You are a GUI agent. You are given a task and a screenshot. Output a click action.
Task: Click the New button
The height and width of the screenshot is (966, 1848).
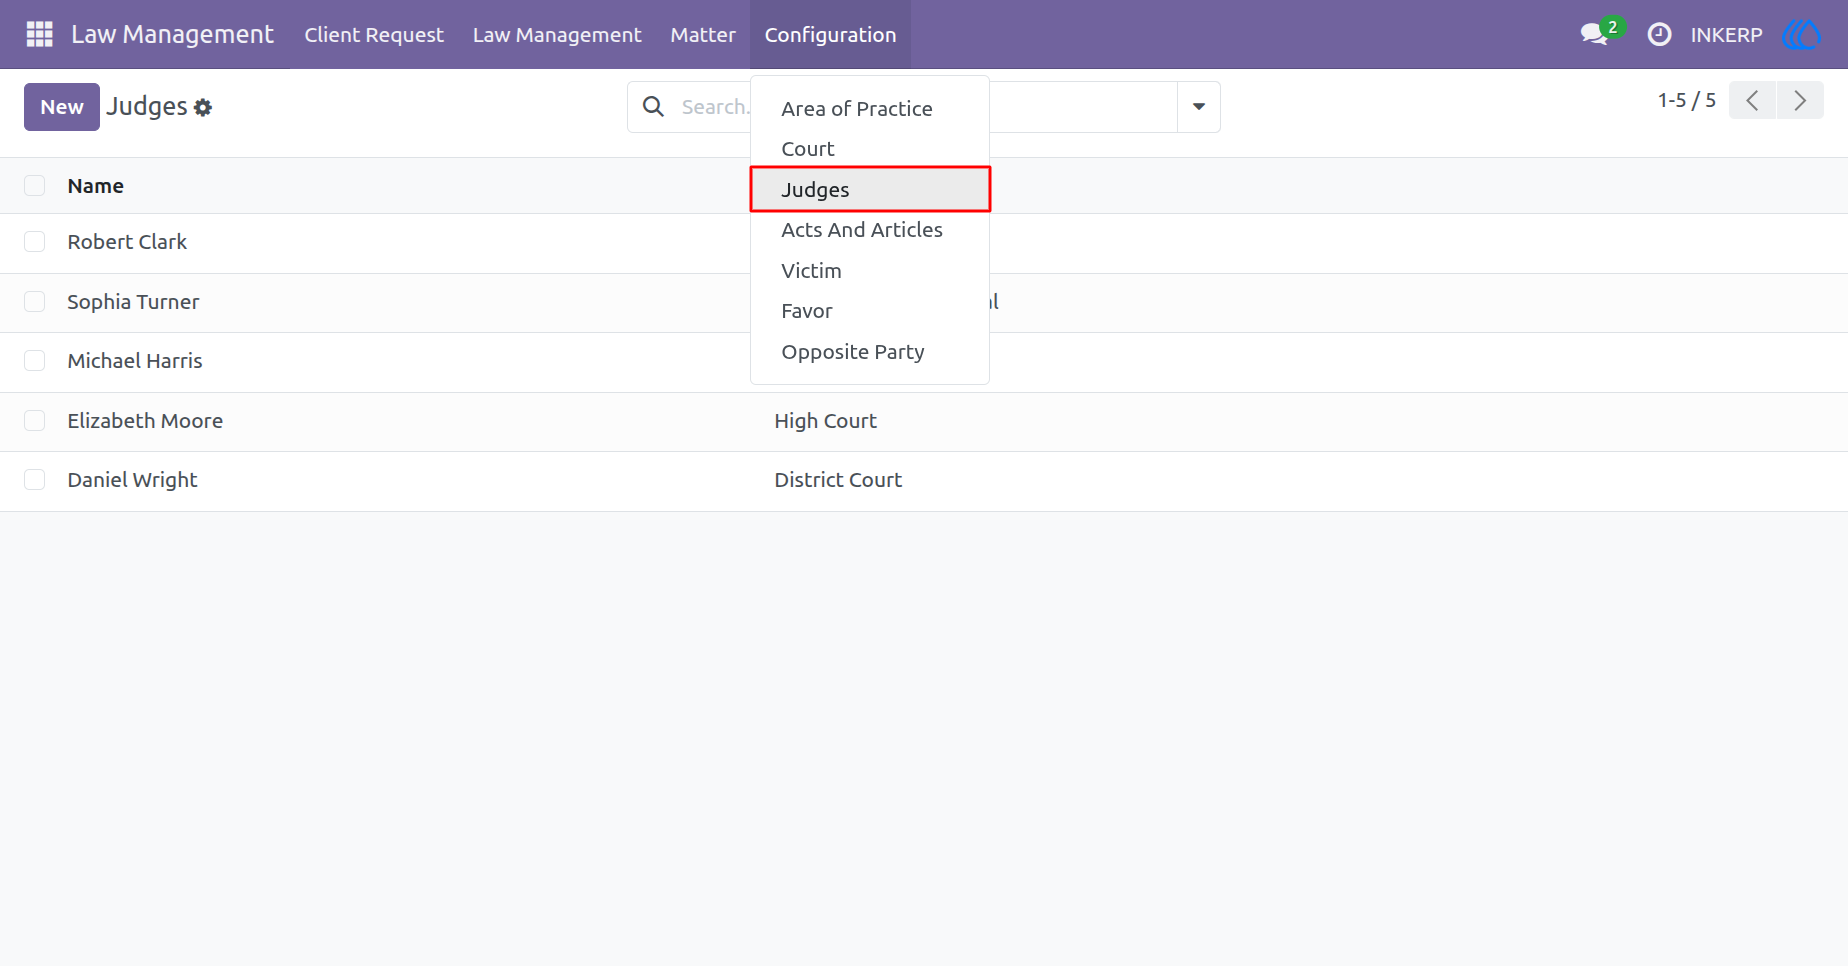click(62, 107)
